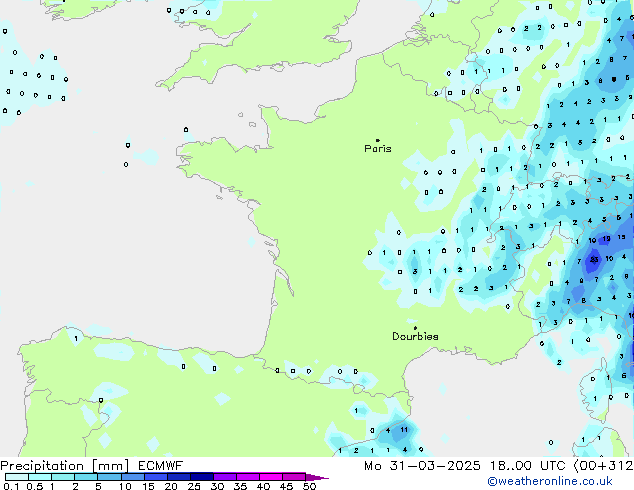The height and width of the screenshot is (490, 634).
Task: Click the ECMWF model name label
Action: point(161,466)
